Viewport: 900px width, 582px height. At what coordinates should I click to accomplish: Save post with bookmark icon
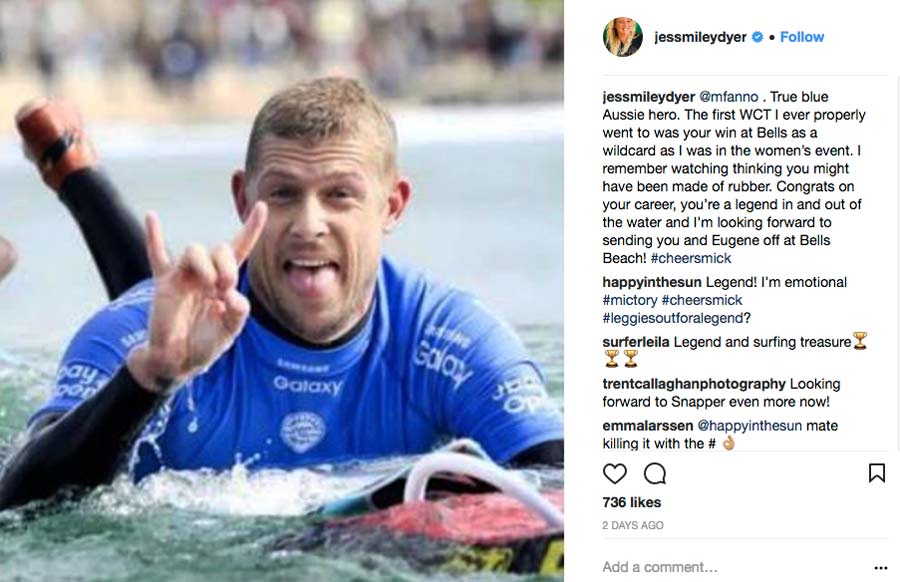click(x=876, y=473)
